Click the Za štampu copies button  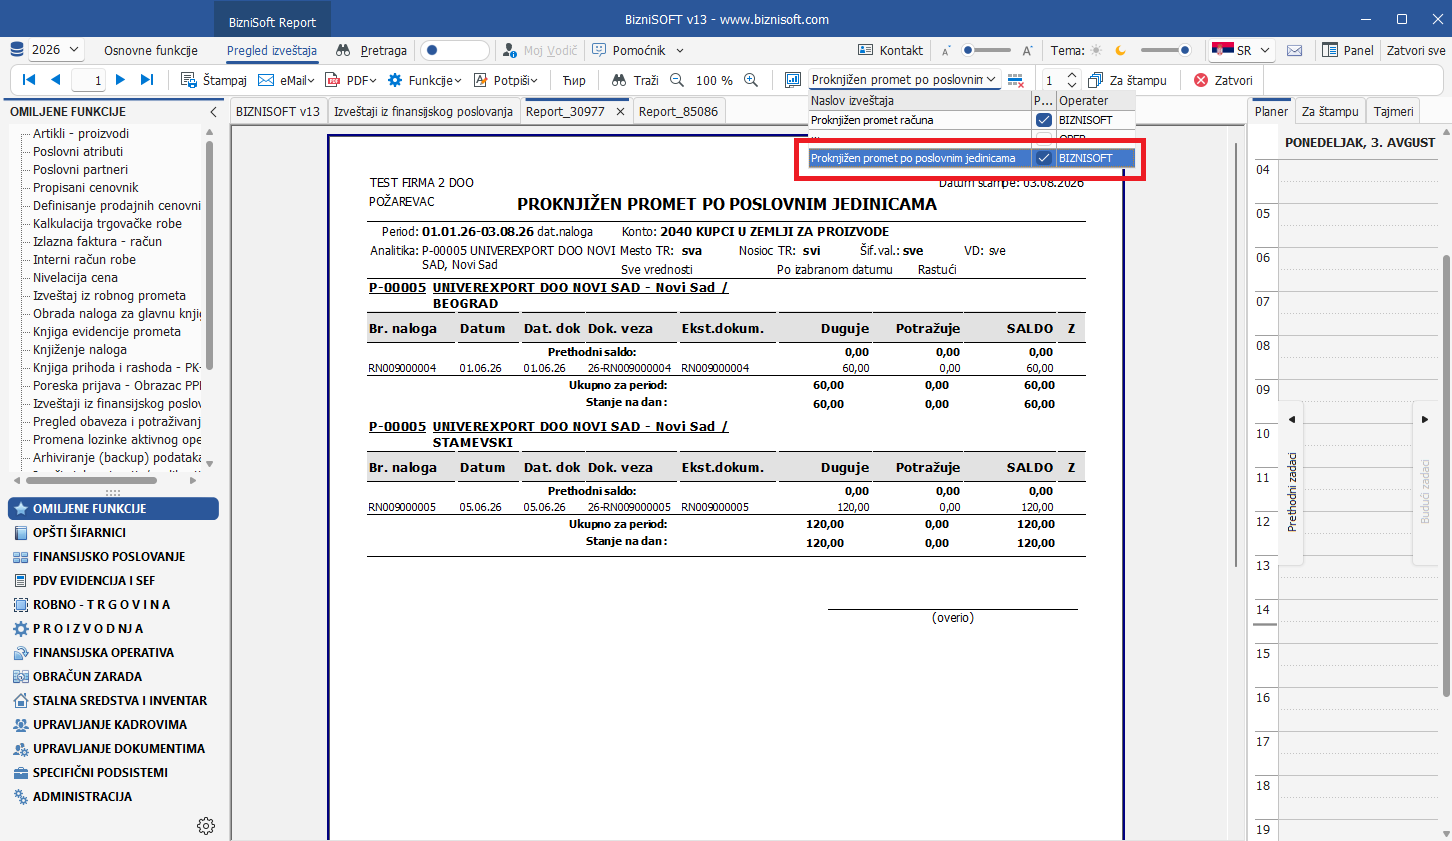(1128, 80)
